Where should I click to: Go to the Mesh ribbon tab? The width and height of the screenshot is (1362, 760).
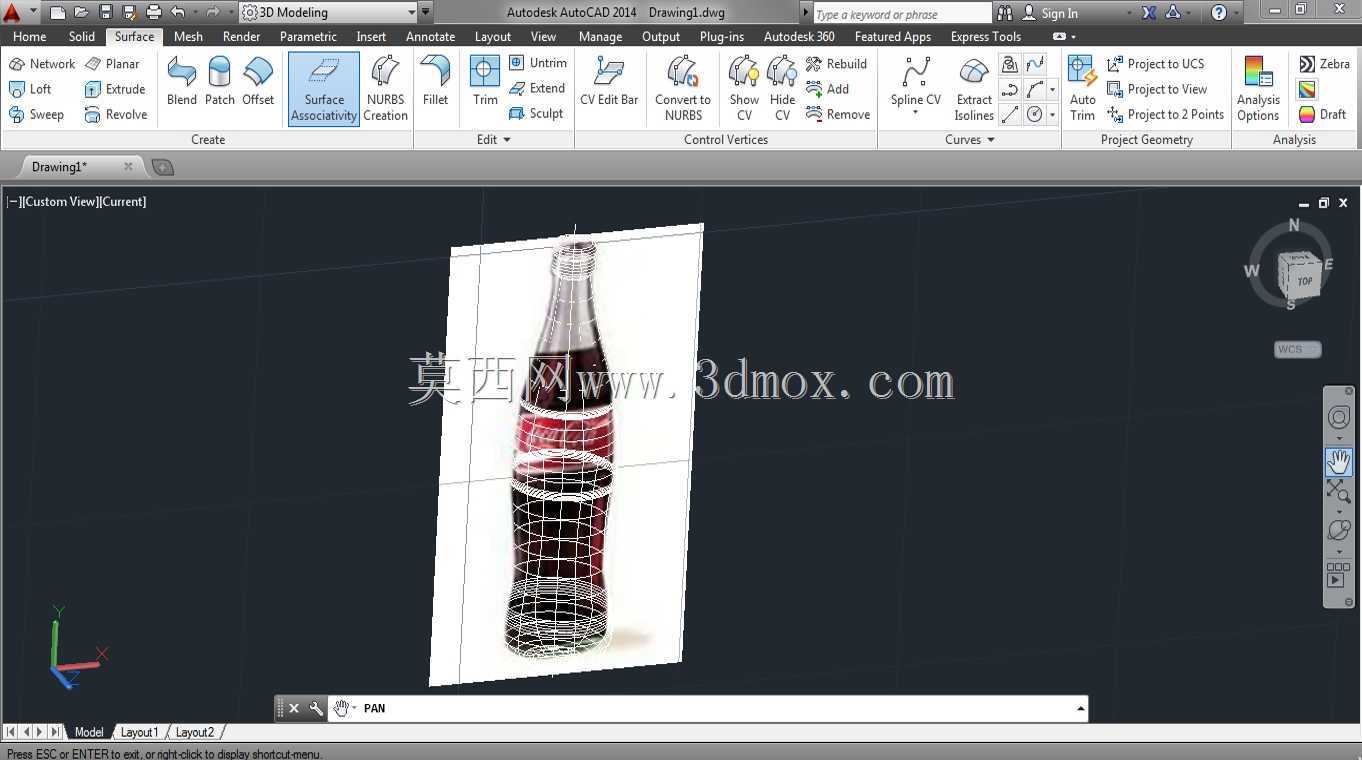188,36
